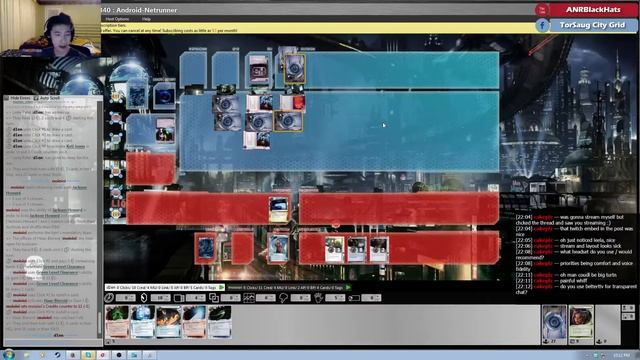640x360 pixels.
Task: Click the Link overlapping-squares icon
Action: [x=213, y=298]
